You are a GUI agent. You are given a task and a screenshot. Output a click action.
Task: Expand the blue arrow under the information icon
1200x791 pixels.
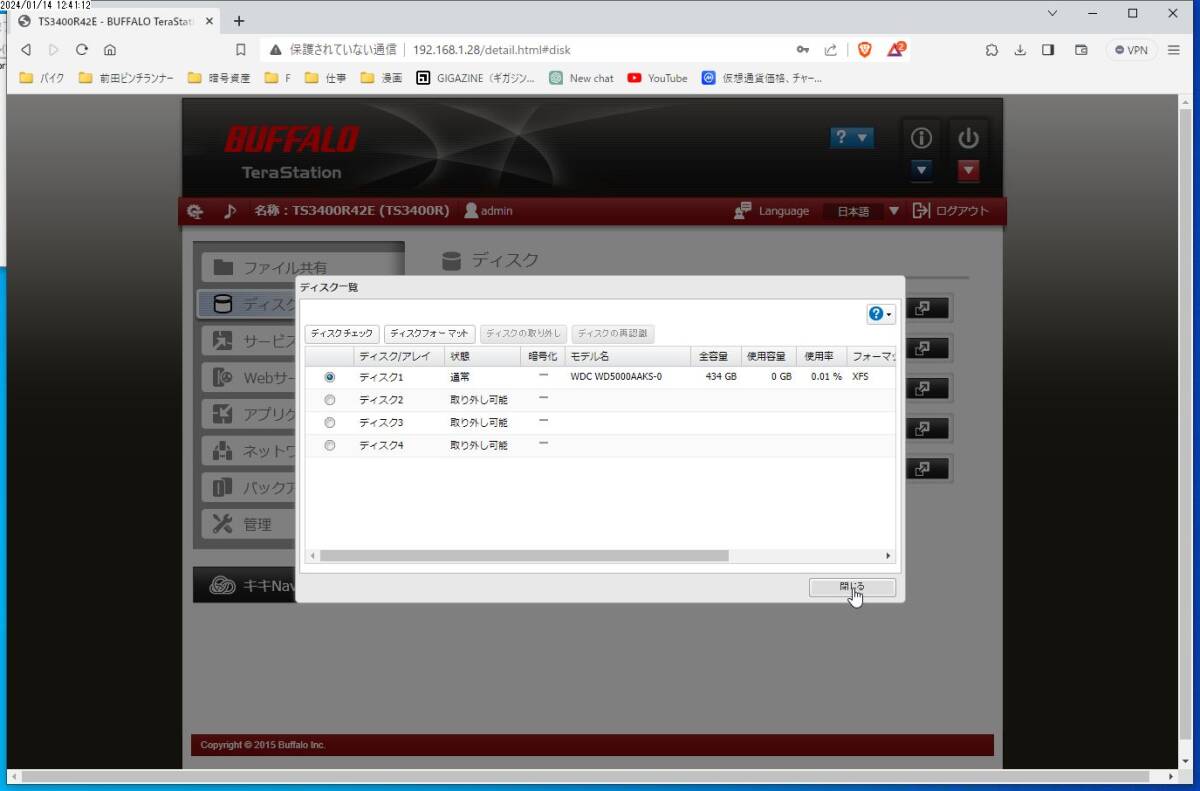923,172
